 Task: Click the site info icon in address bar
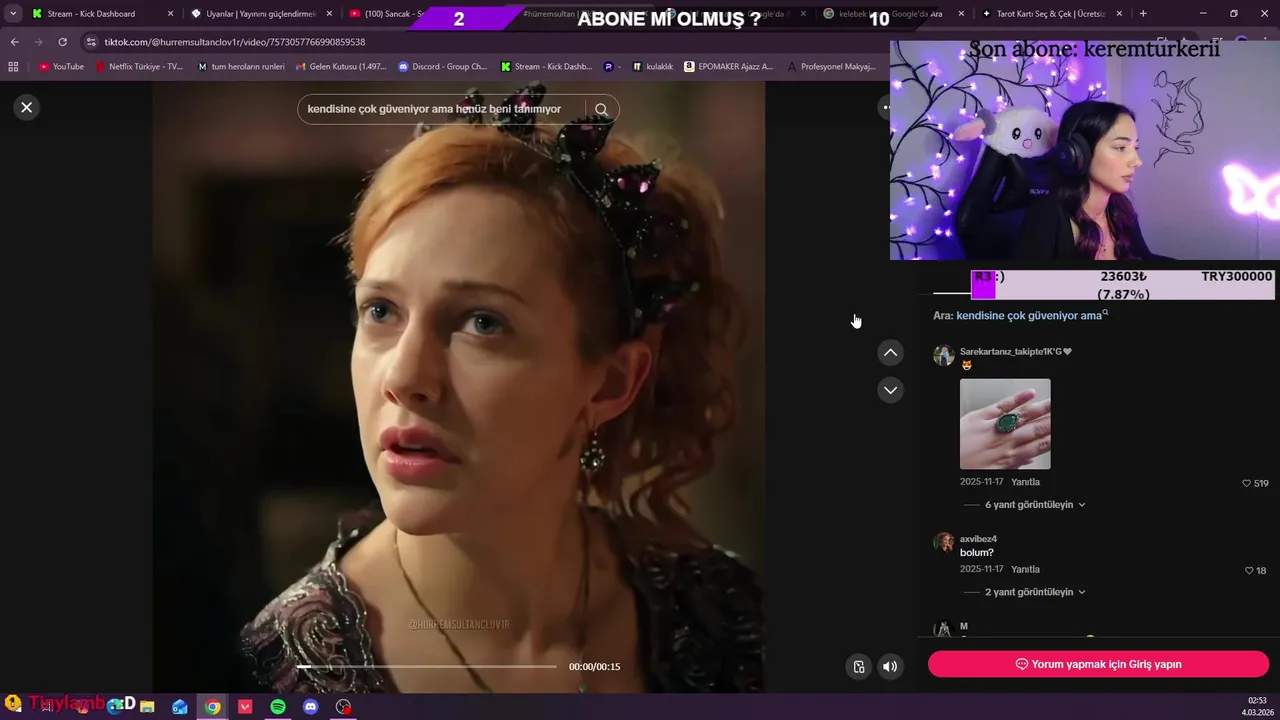91,42
